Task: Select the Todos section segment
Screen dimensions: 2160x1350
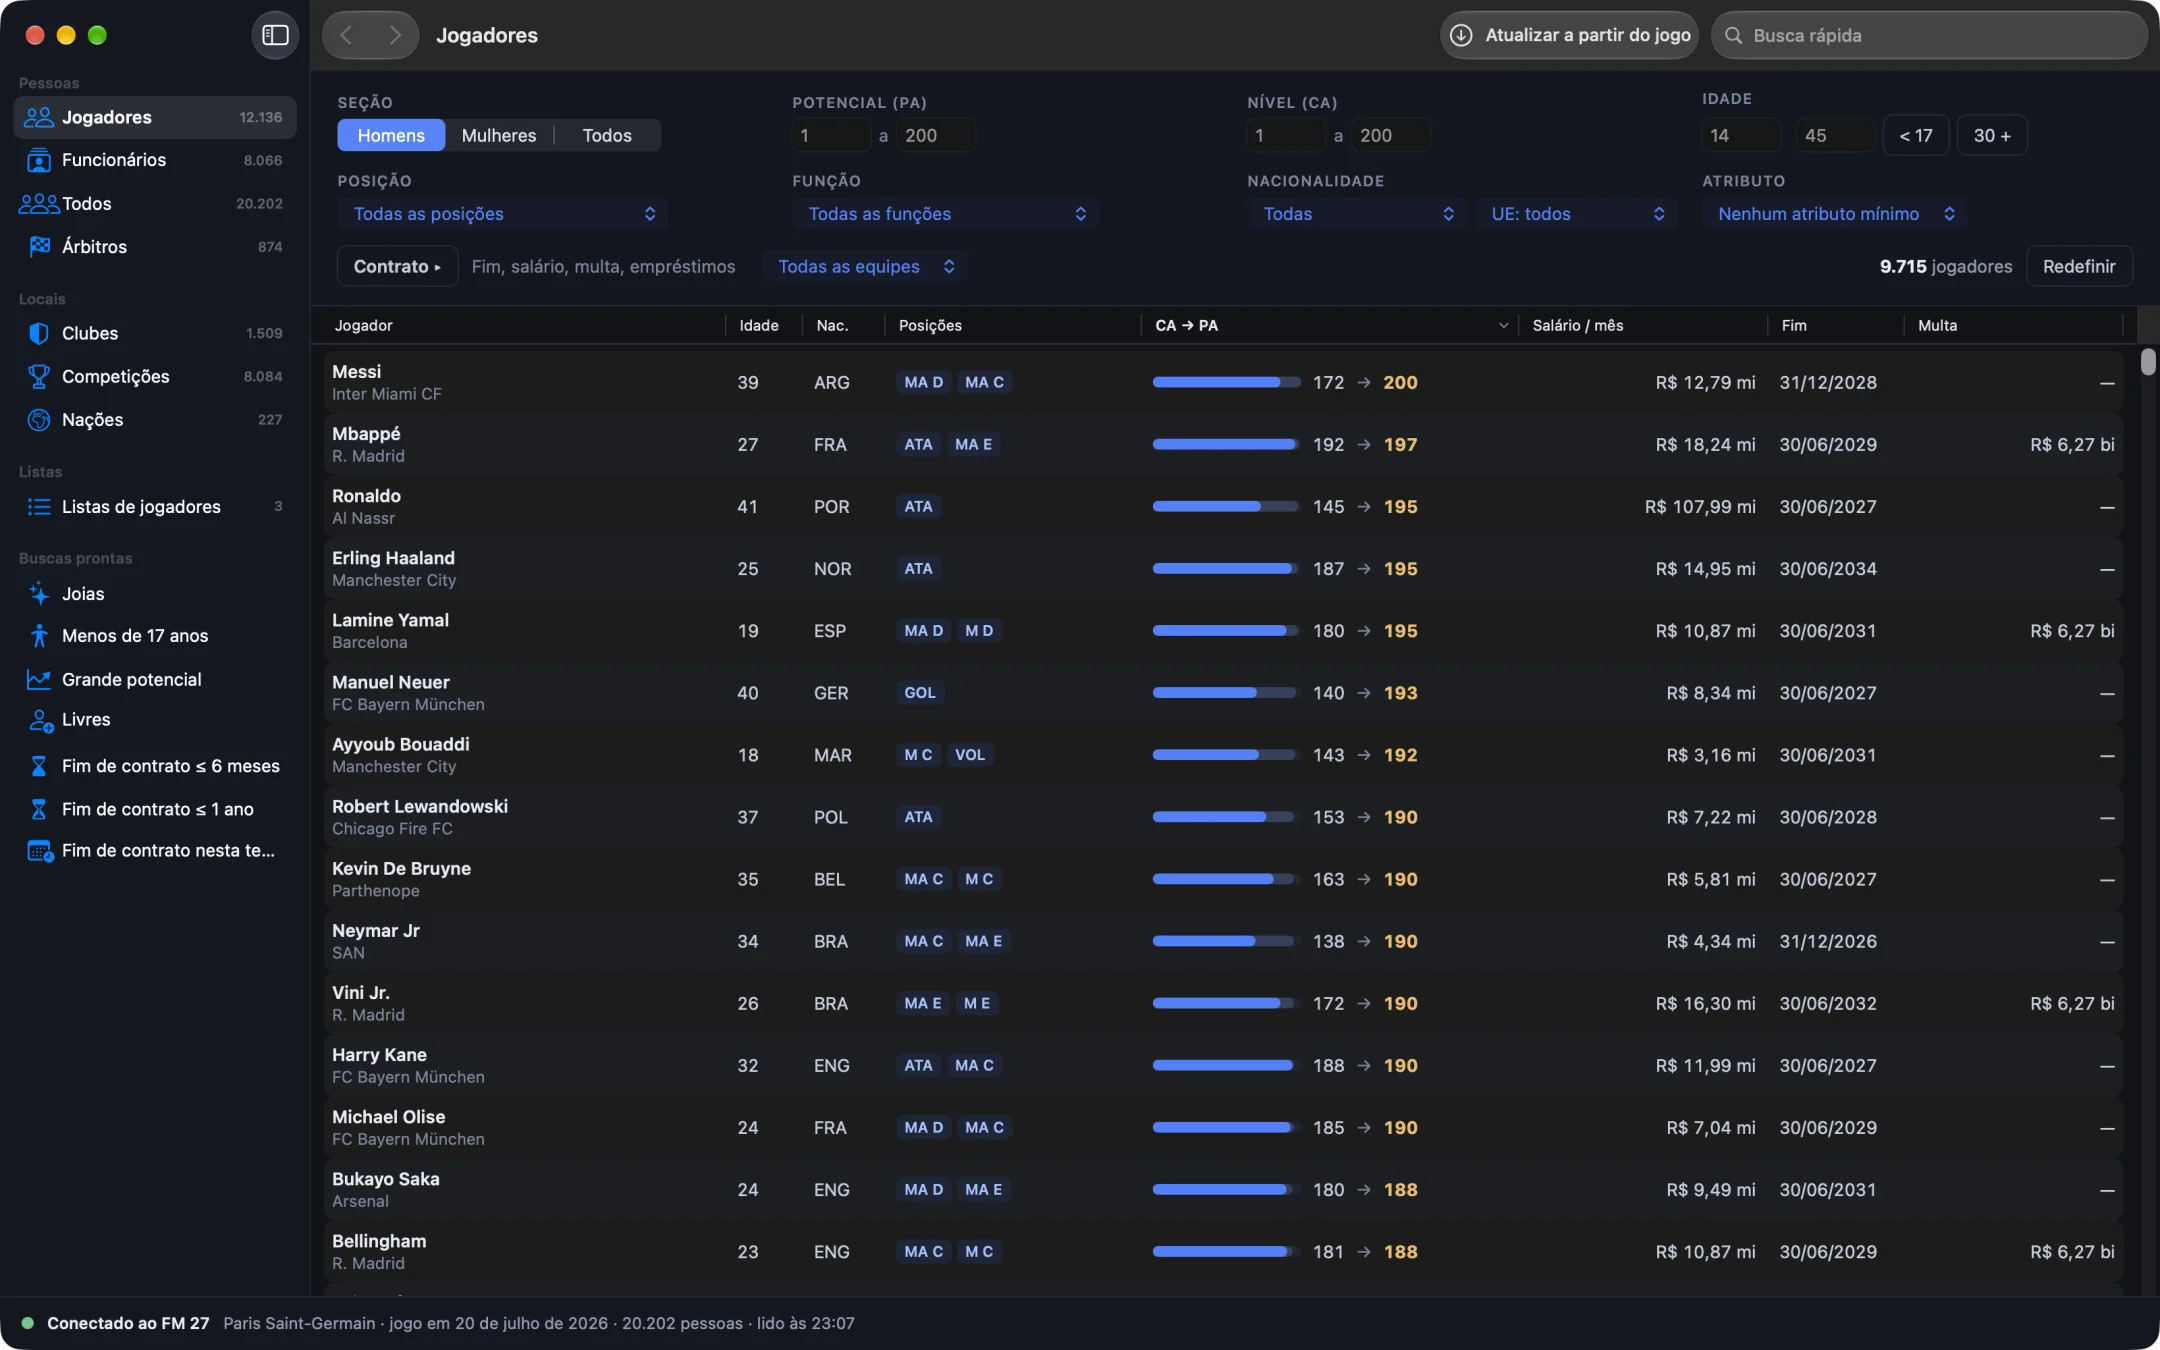Action: (x=607, y=135)
